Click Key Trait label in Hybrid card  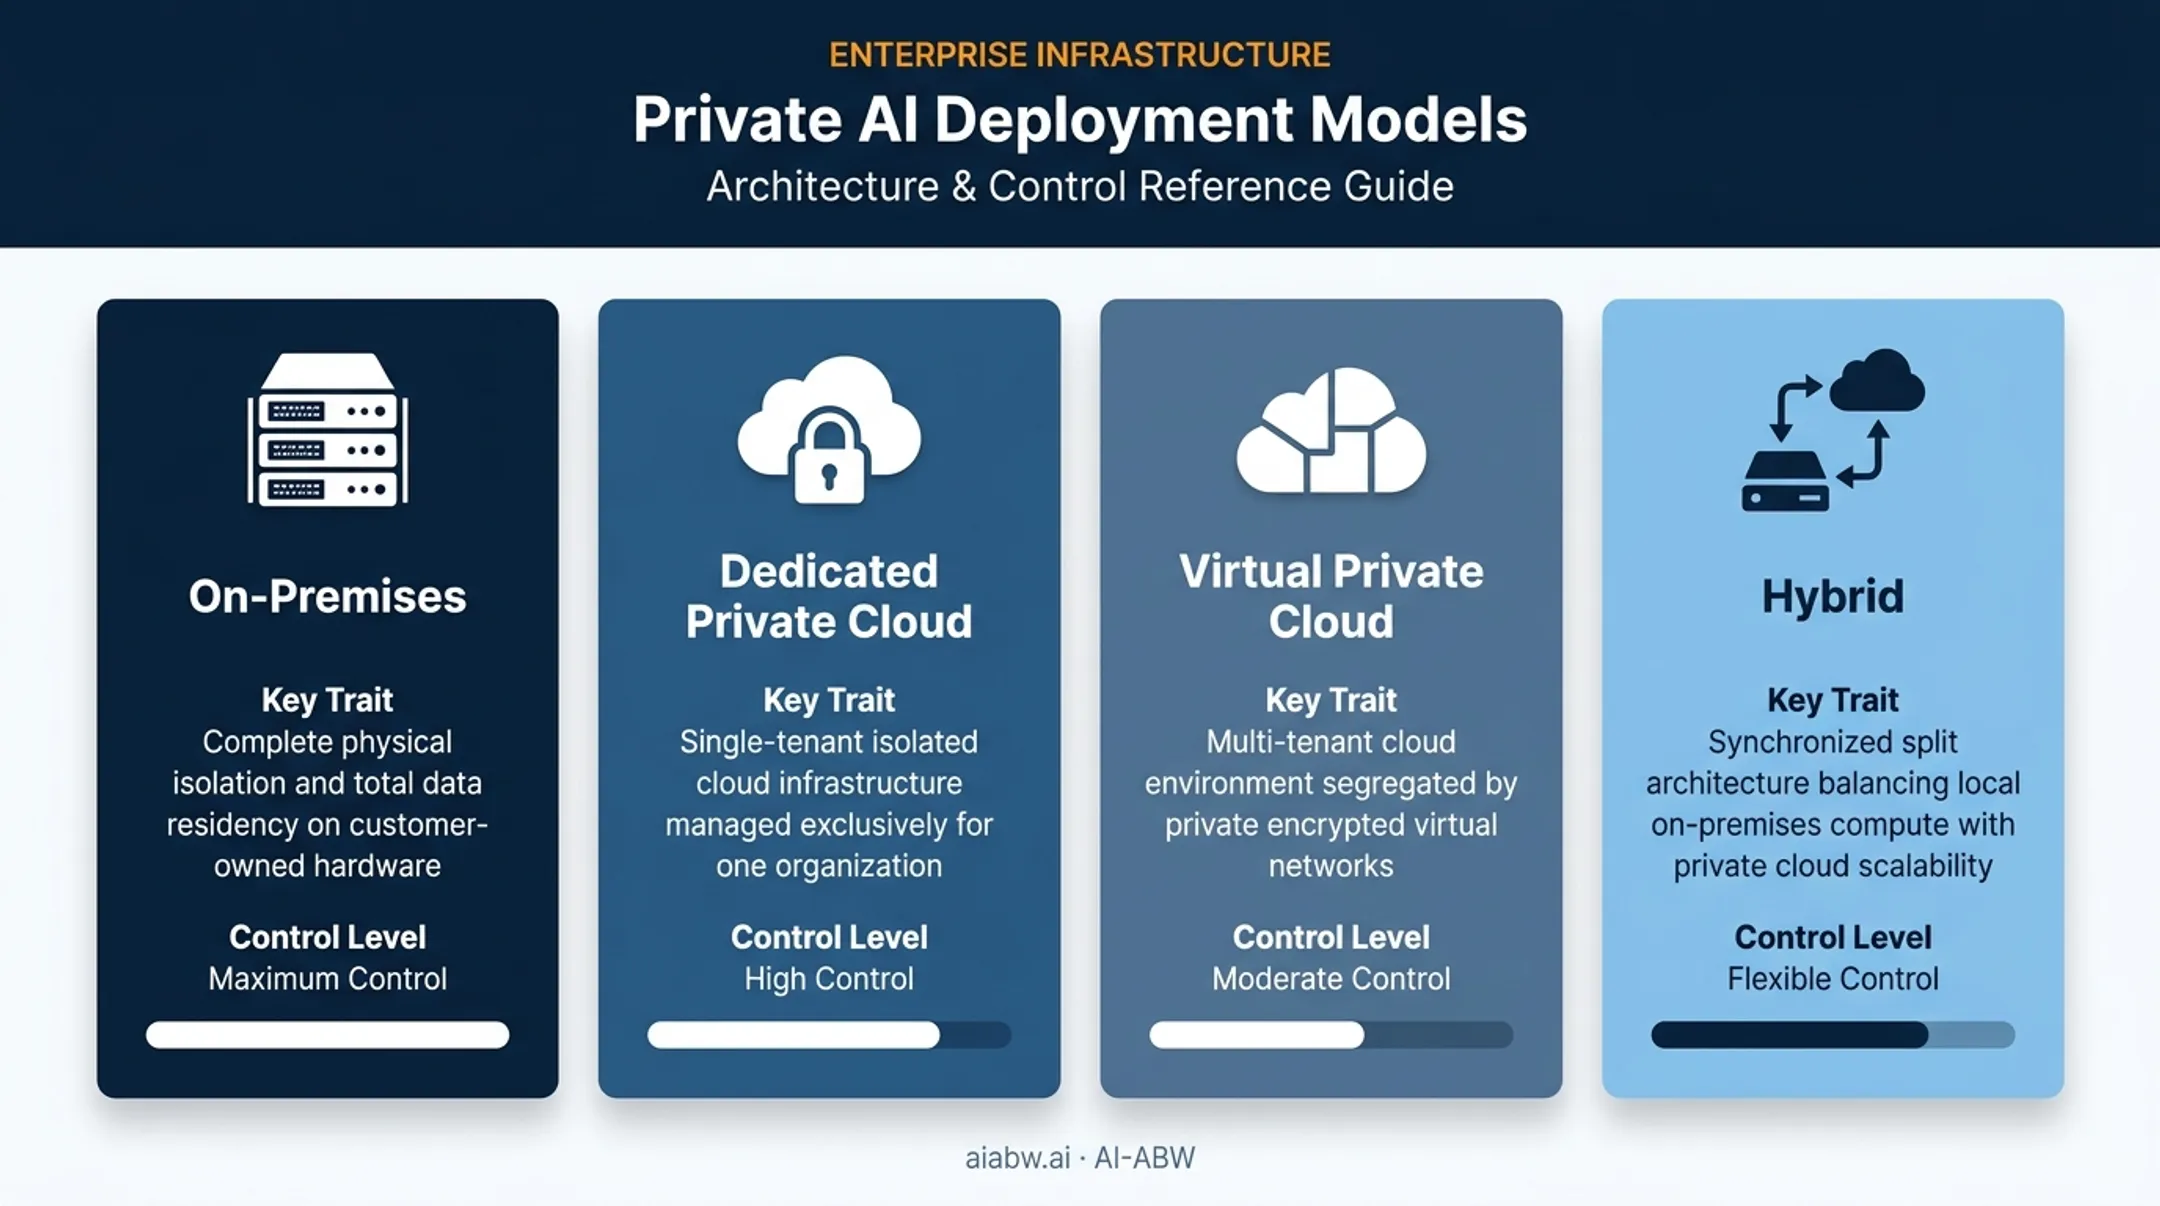click(1833, 700)
